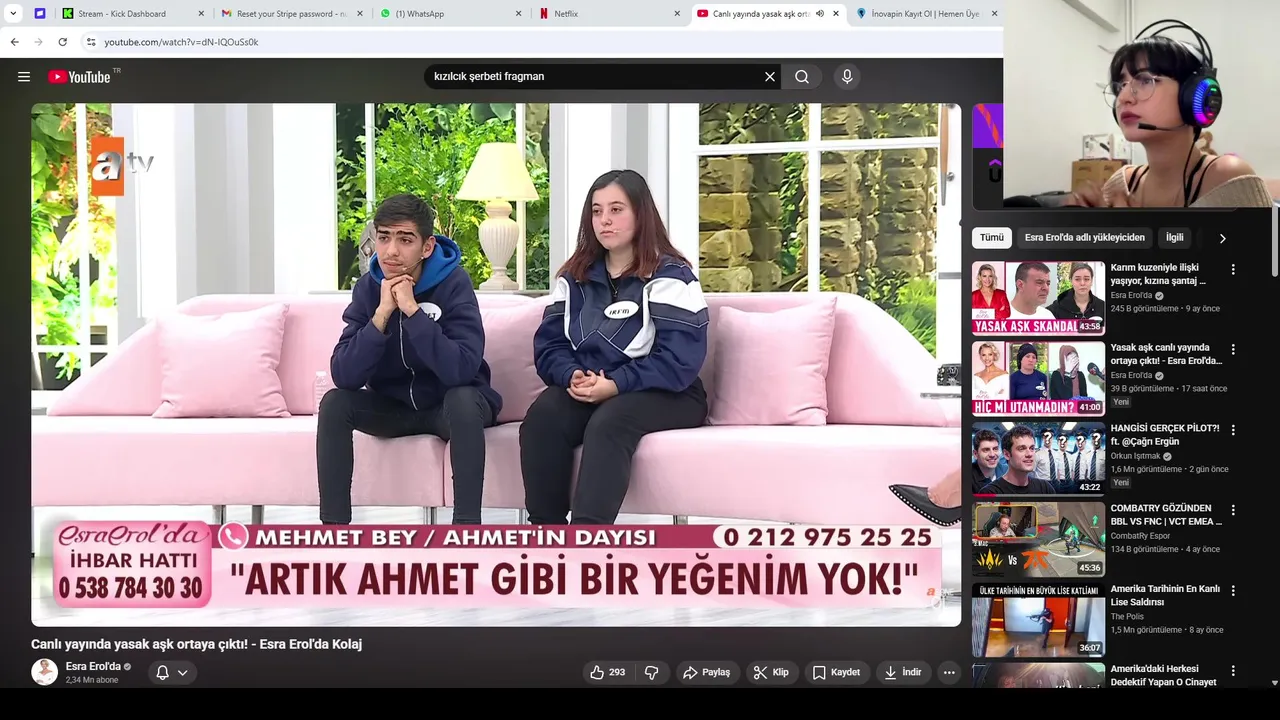Share the video via Paylaş

coord(707,673)
